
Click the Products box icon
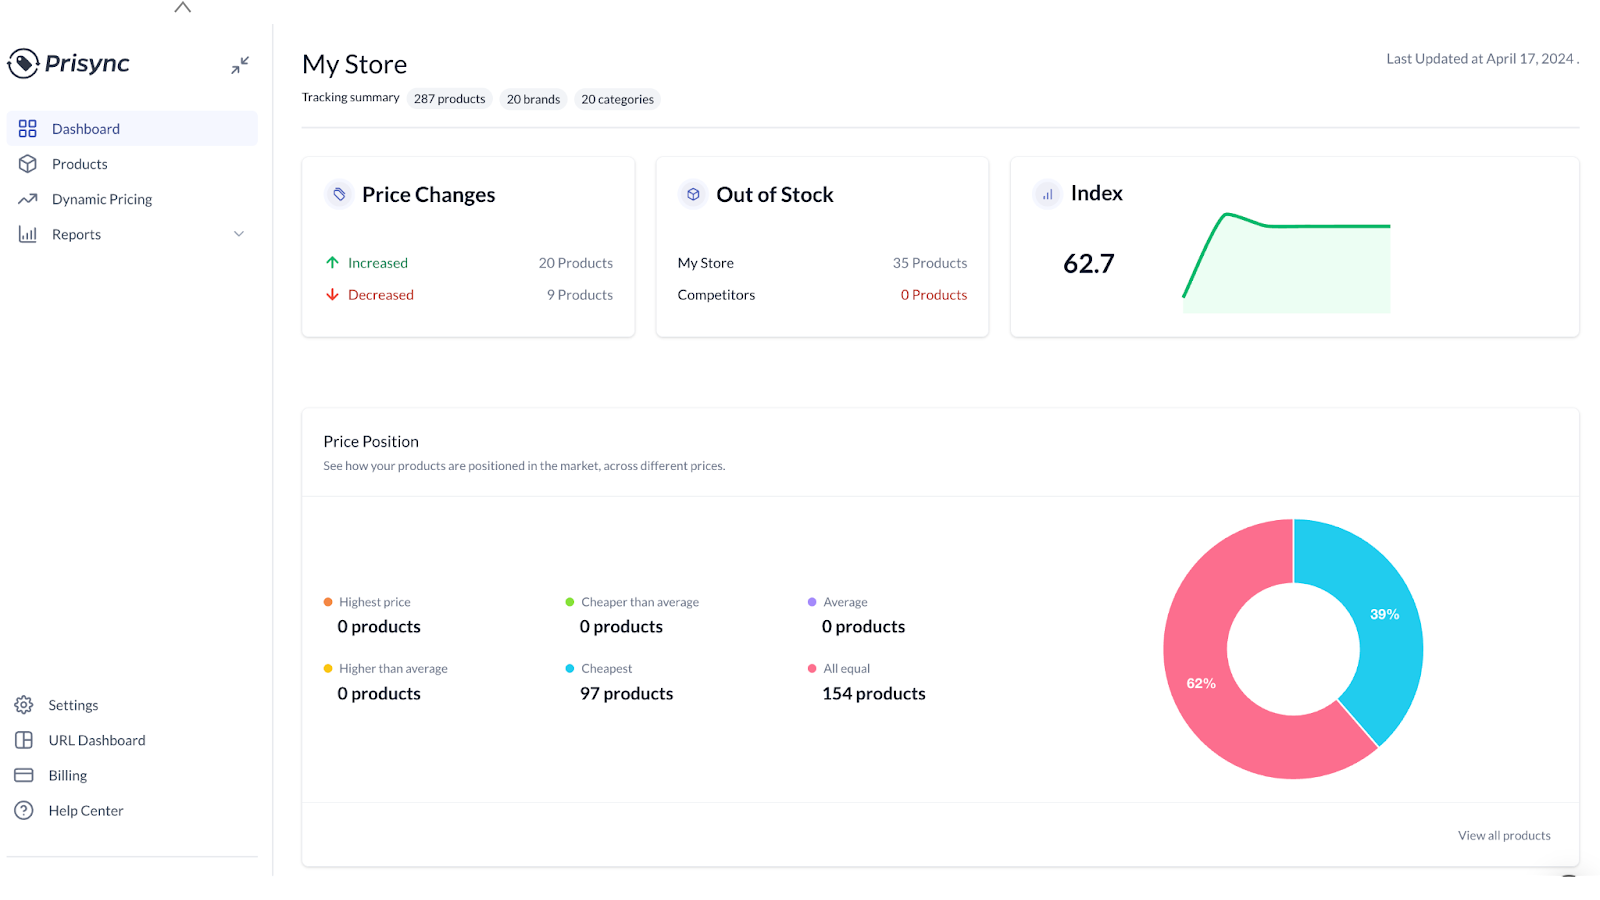tap(28, 163)
